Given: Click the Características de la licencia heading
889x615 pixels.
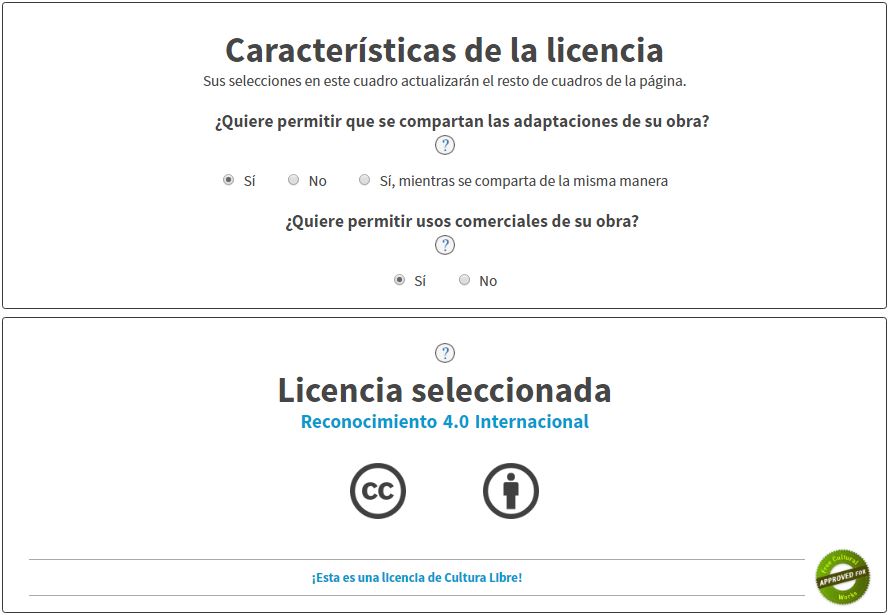Looking at the screenshot, I should (x=444, y=50).
